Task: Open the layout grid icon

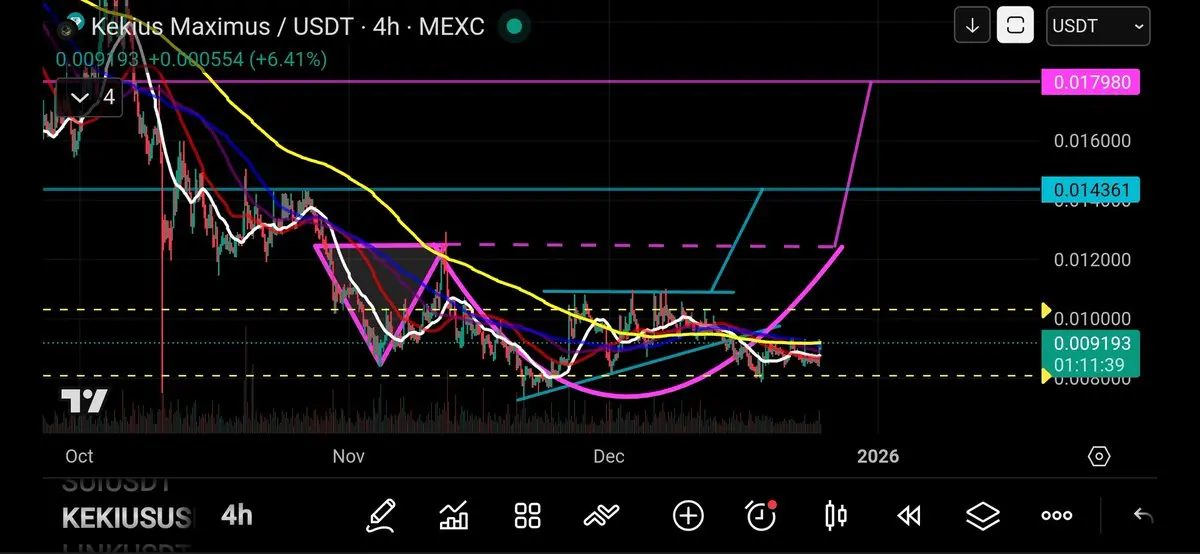Action: pyautogui.click(x=528, y=515)
